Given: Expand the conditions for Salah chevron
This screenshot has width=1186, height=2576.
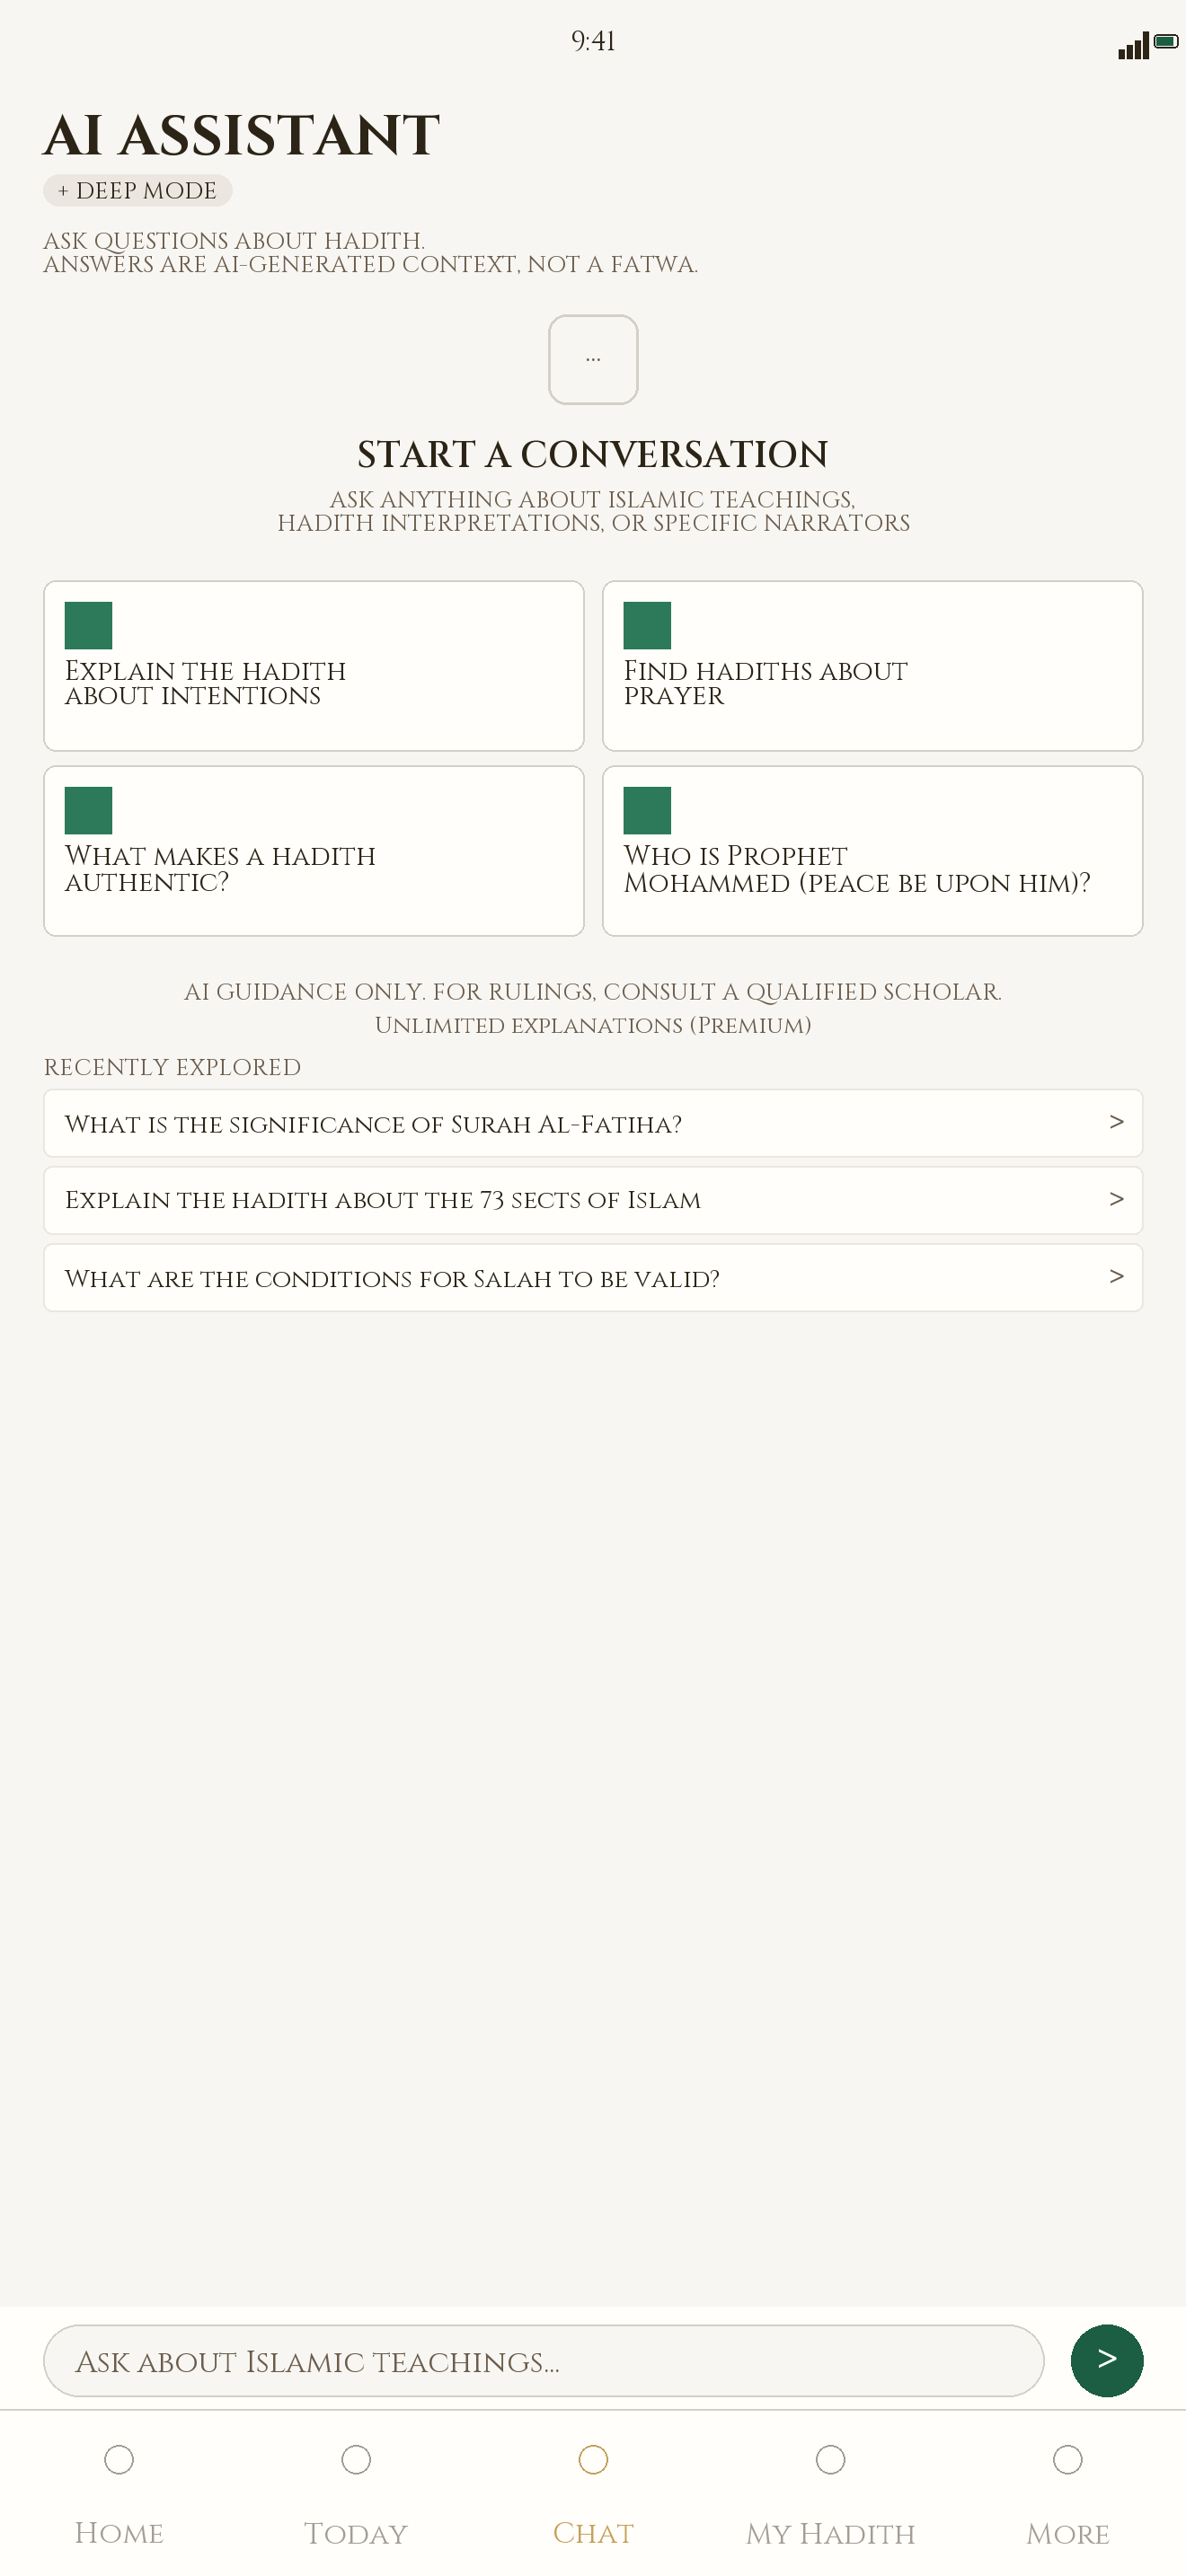Looking at the screenshot, I should 1116,1276.
